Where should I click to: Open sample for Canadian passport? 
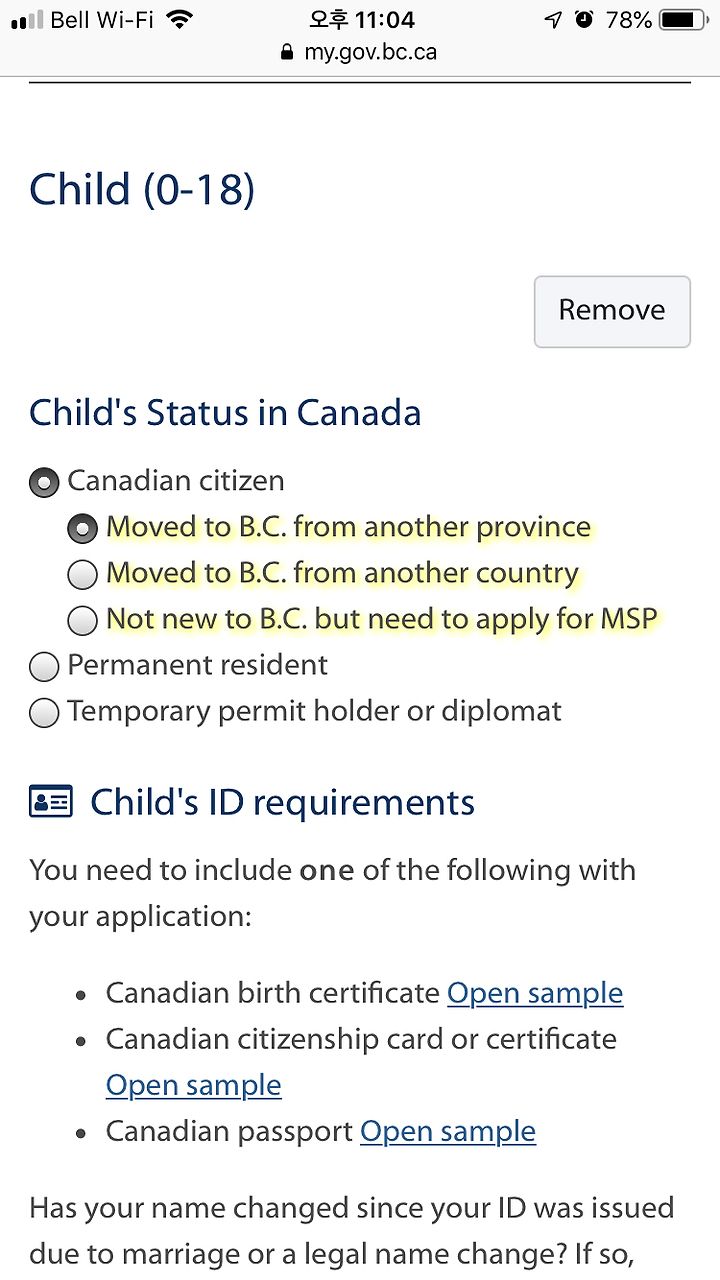[x=448, y=1131]
